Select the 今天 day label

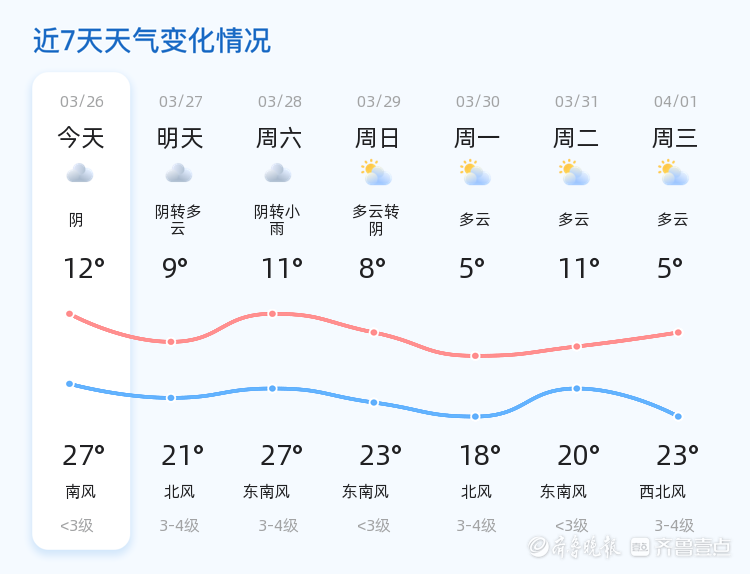point(80,138)
